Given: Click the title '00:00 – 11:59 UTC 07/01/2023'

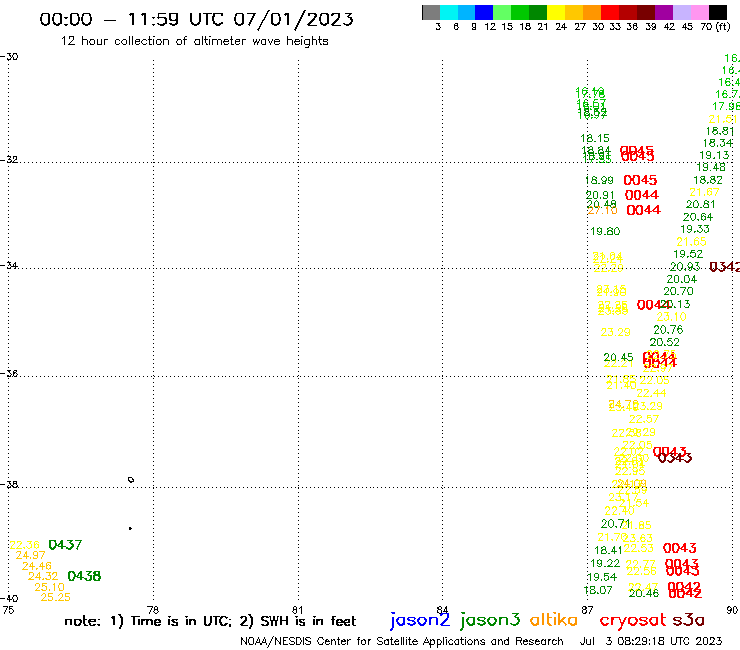Looking at the screenshot, I should (x=196, y=19).
